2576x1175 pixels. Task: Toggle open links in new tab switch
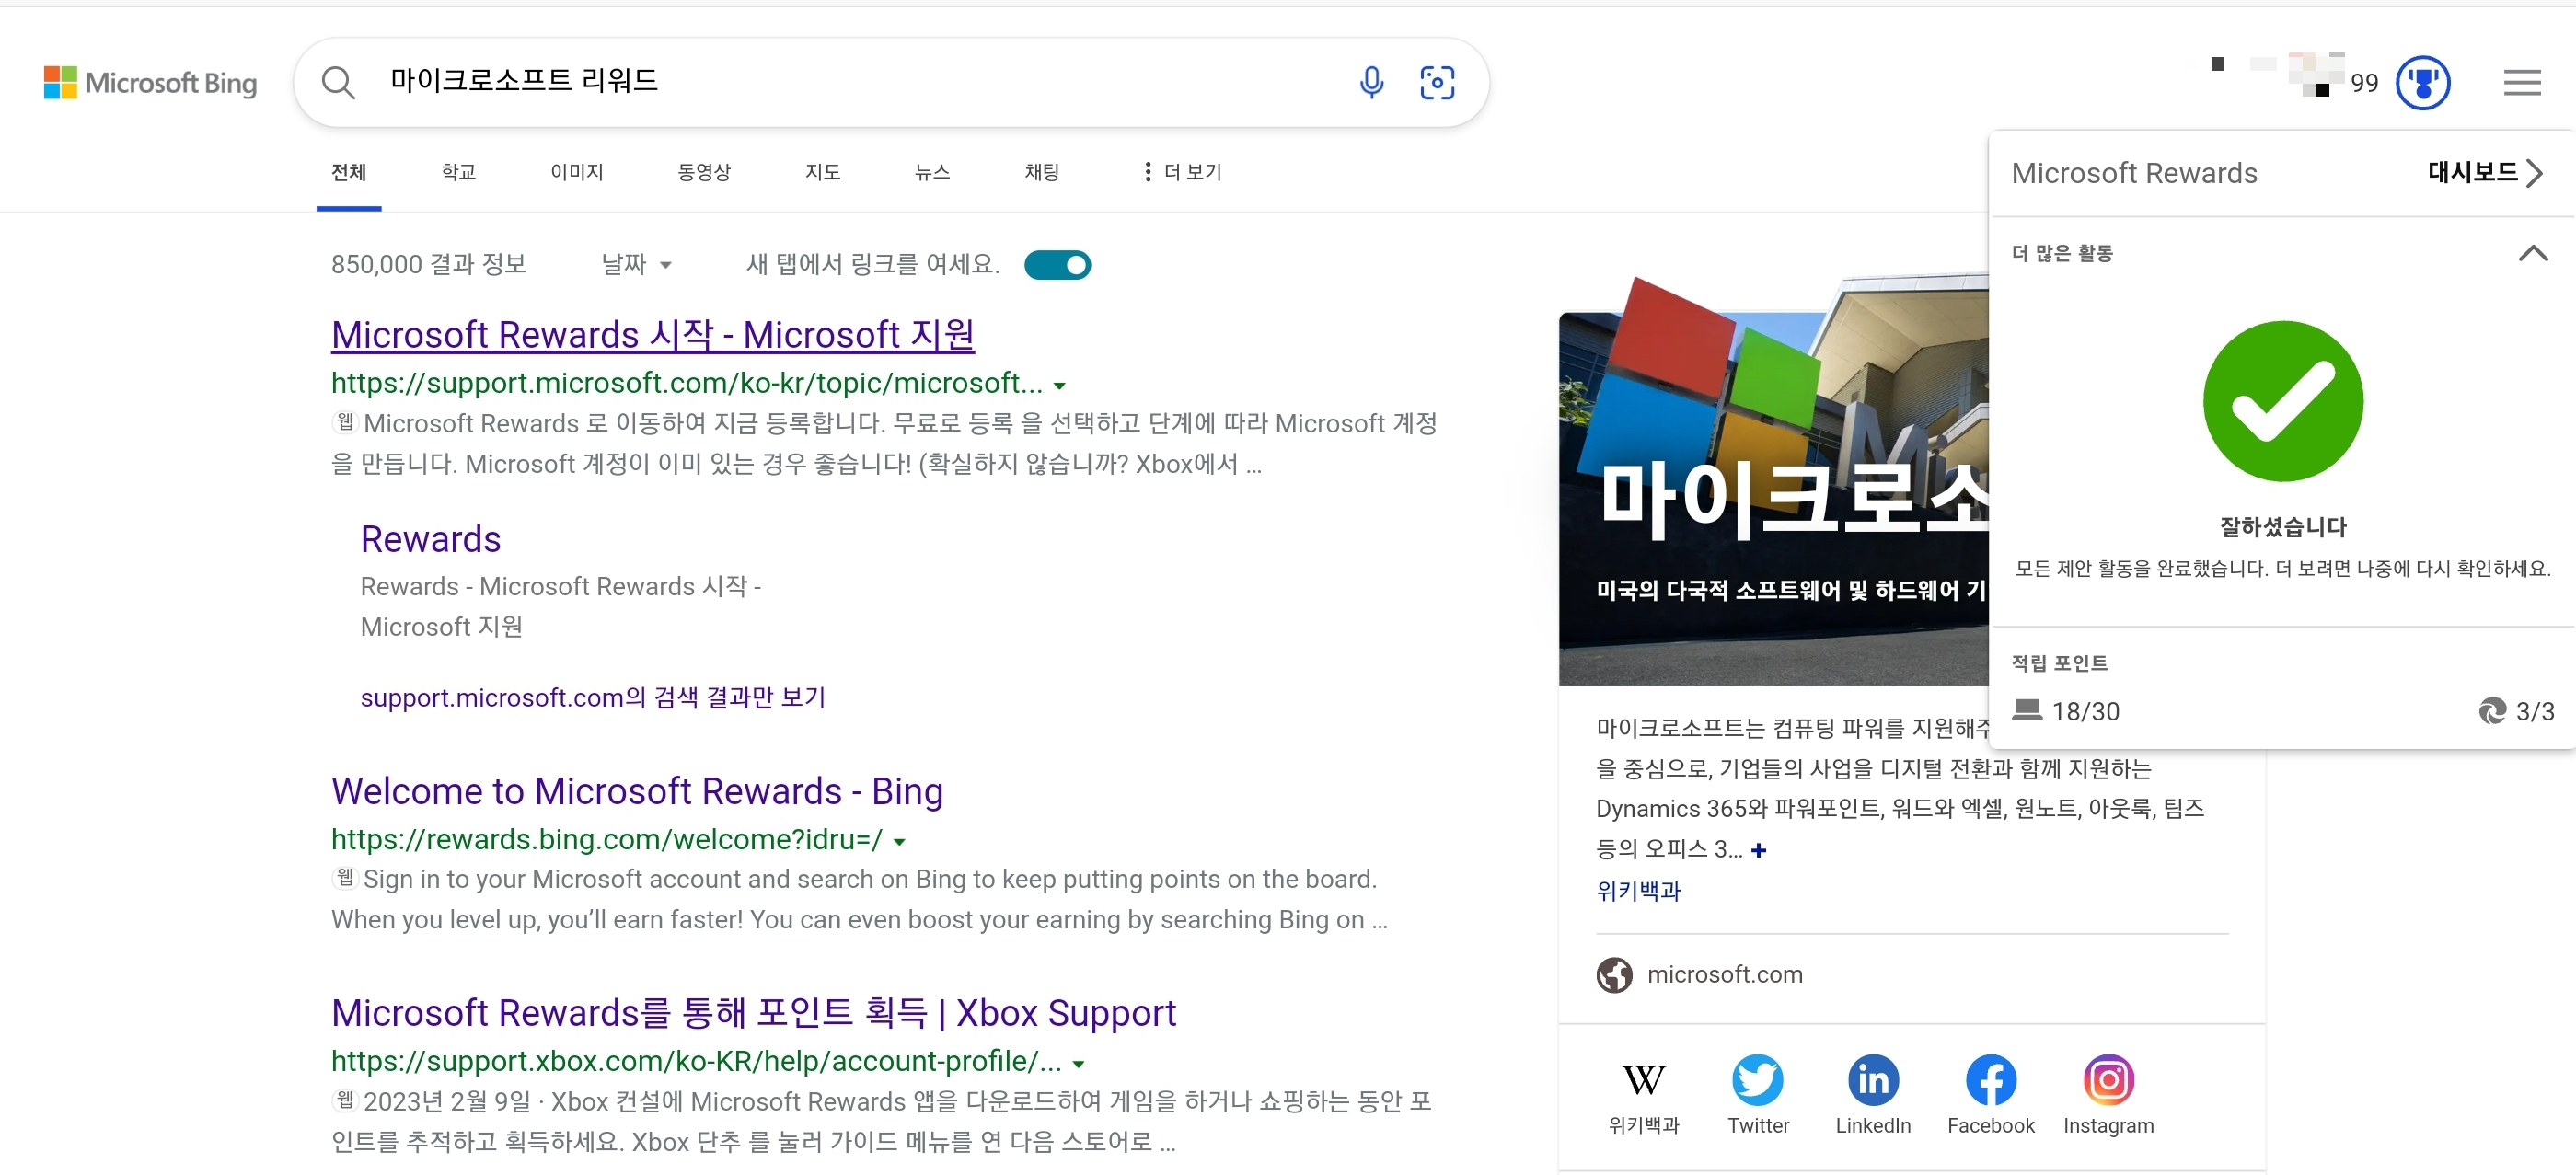pos(1057,265)
